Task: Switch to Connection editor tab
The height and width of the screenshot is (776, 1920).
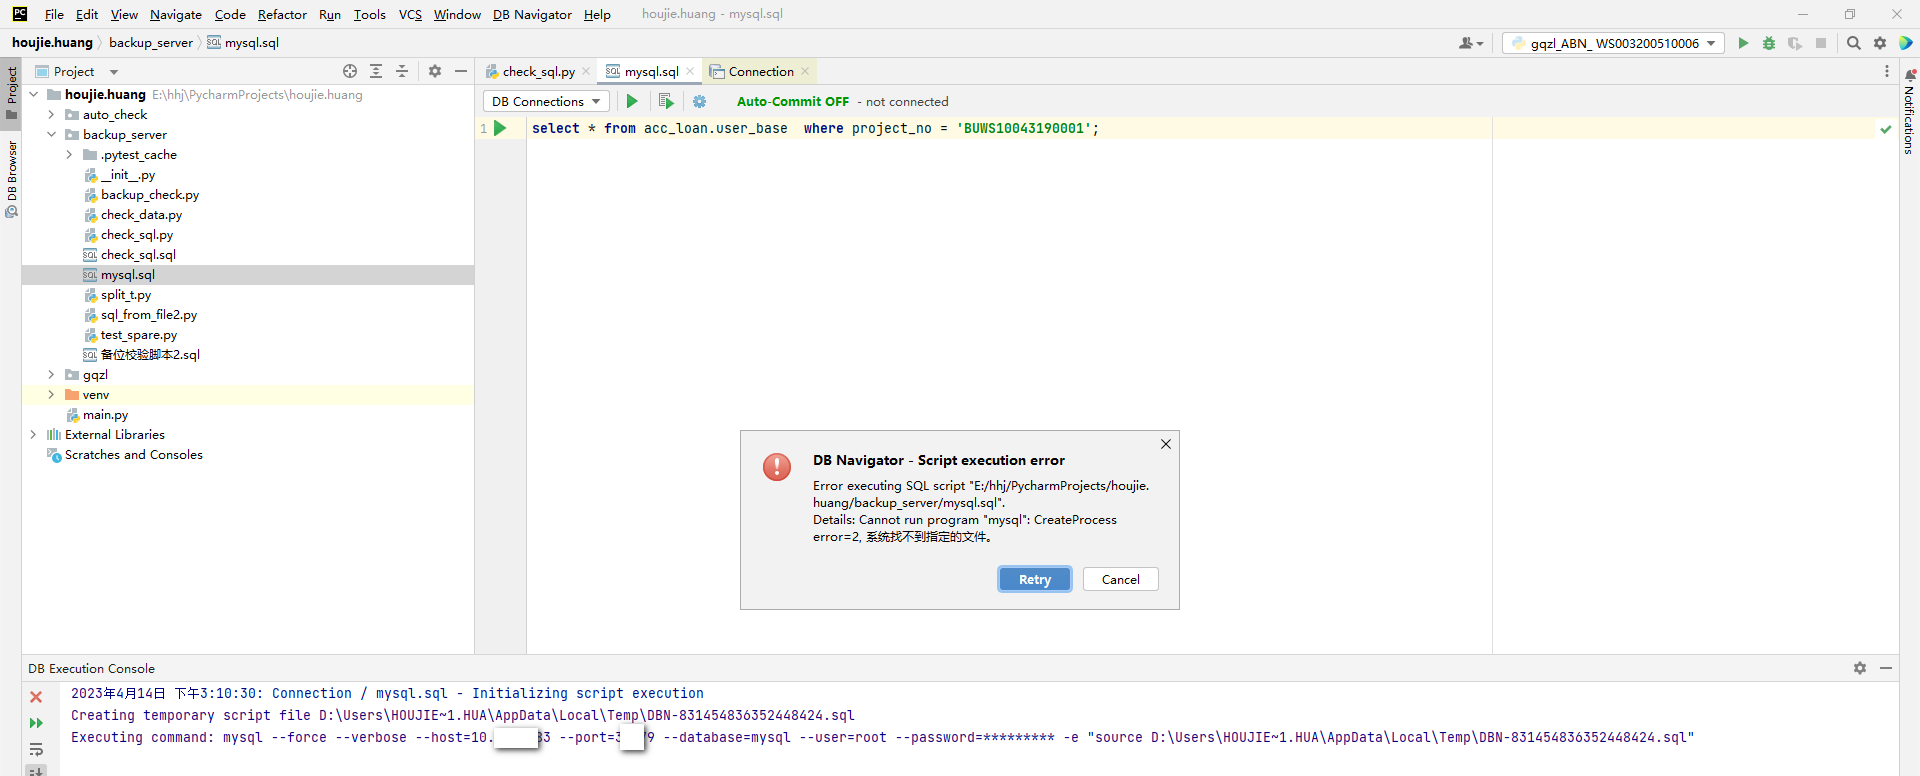Action: click(x=760, y=71)
